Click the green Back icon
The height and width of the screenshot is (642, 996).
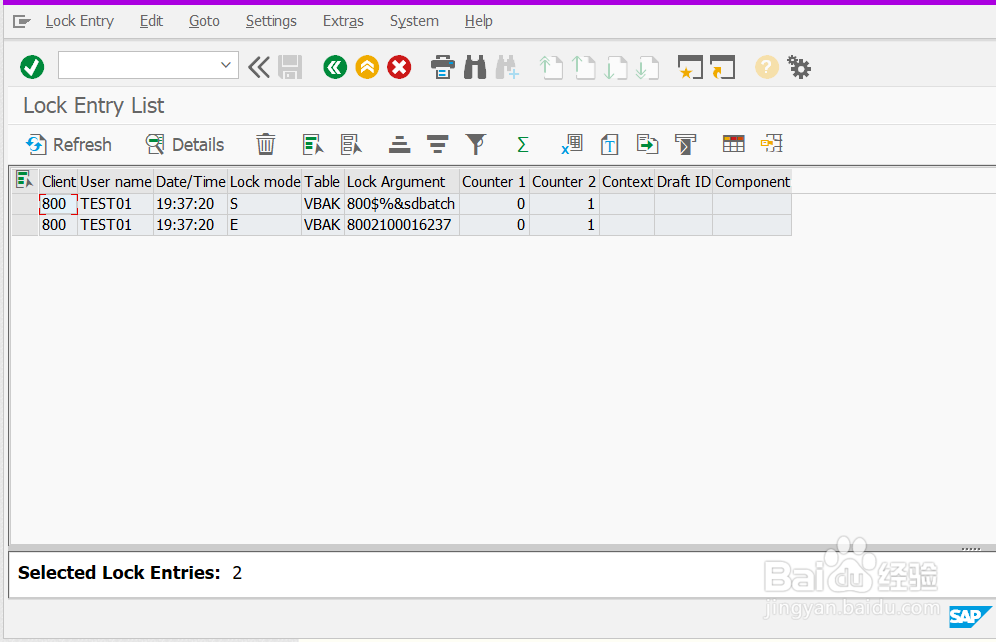pyautogui.click(x=335, y=67)
